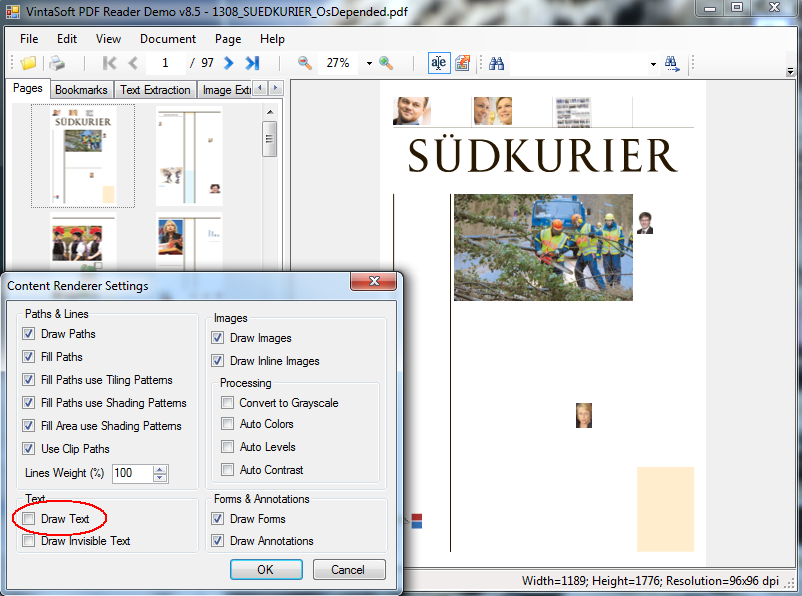Zoom out using the magnifier minus icon
802x596 pixels.
click(x=305, y=63)
